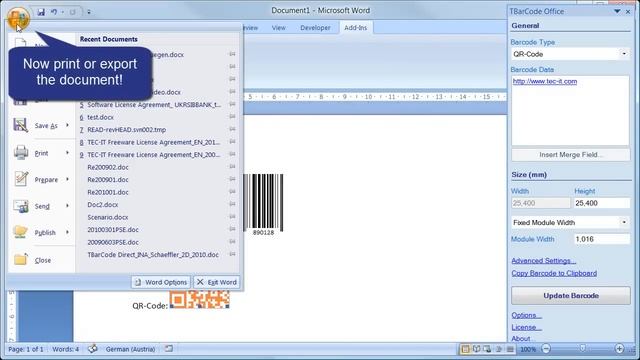Open the Advanced Settings link
Viewport: 640px width, 360px height.
click(x=544, y=260)
